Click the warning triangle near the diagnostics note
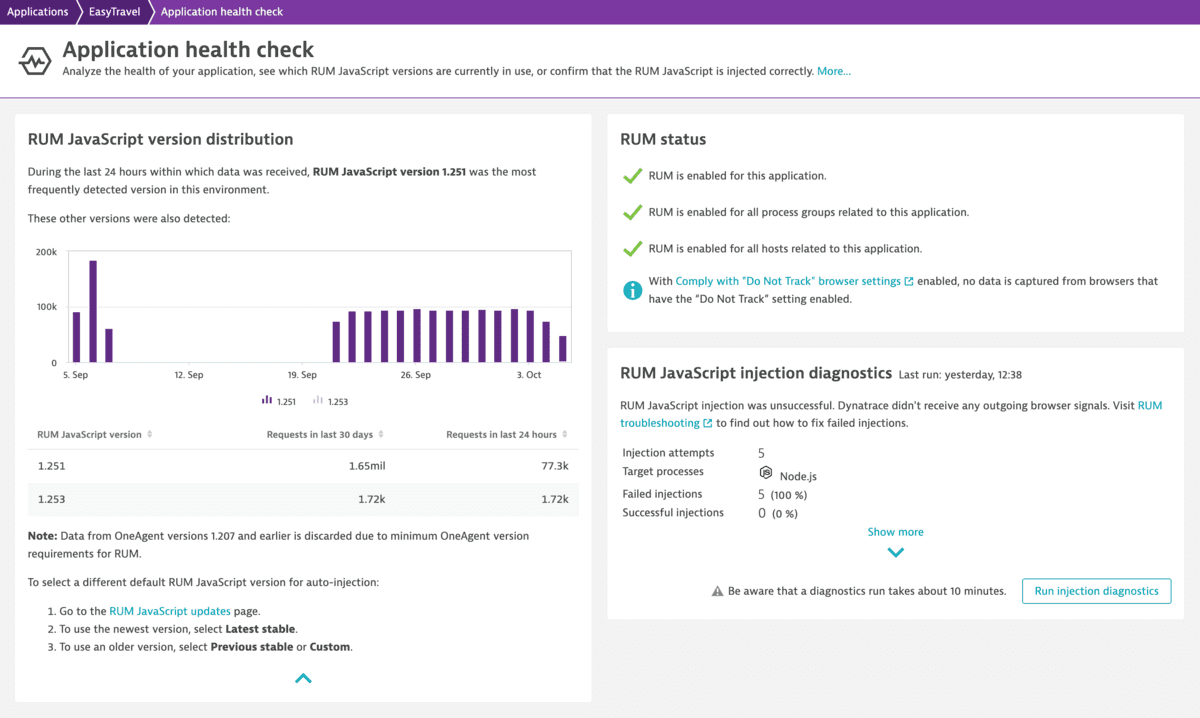This screenshot has width=1200, height=718. [717, 590]
